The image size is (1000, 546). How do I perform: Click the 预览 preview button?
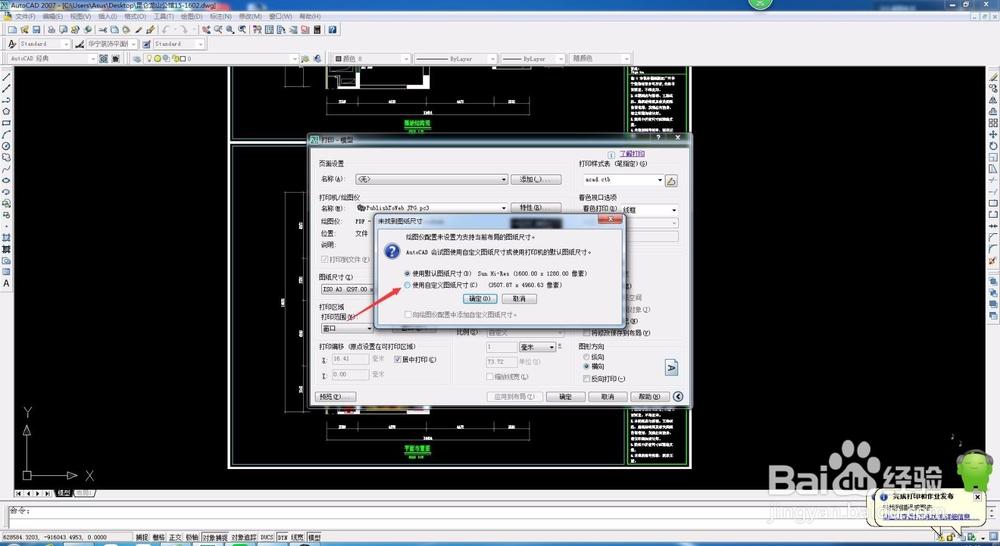336,397
